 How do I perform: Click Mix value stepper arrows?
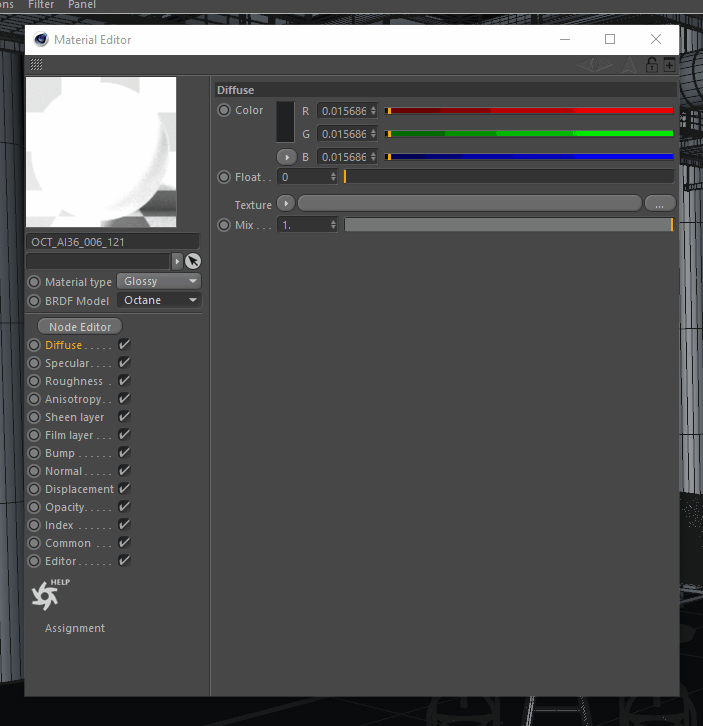(333, 225)
